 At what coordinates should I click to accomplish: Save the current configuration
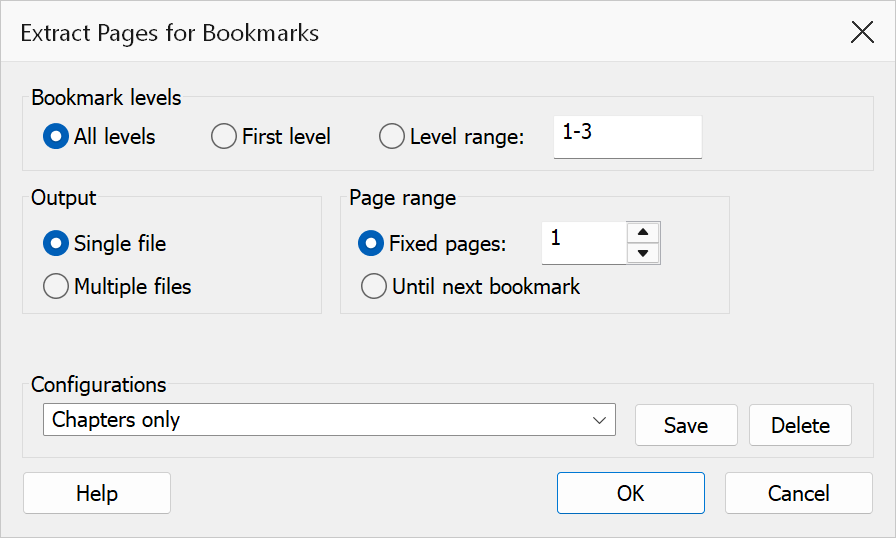tap(686, 425)
